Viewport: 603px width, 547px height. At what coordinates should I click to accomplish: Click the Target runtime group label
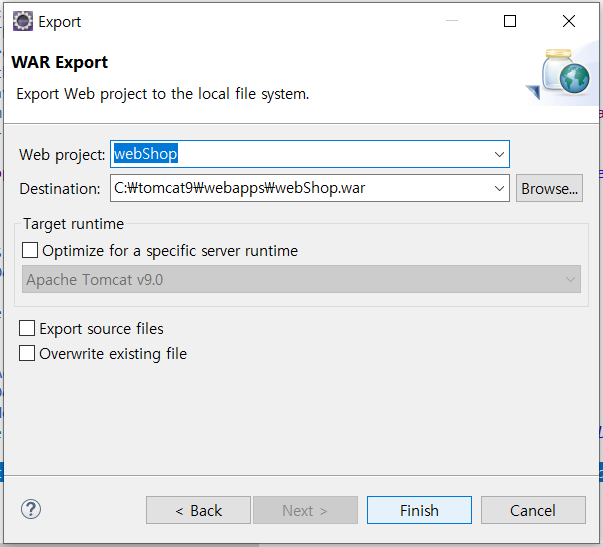[x=73, y=224]
